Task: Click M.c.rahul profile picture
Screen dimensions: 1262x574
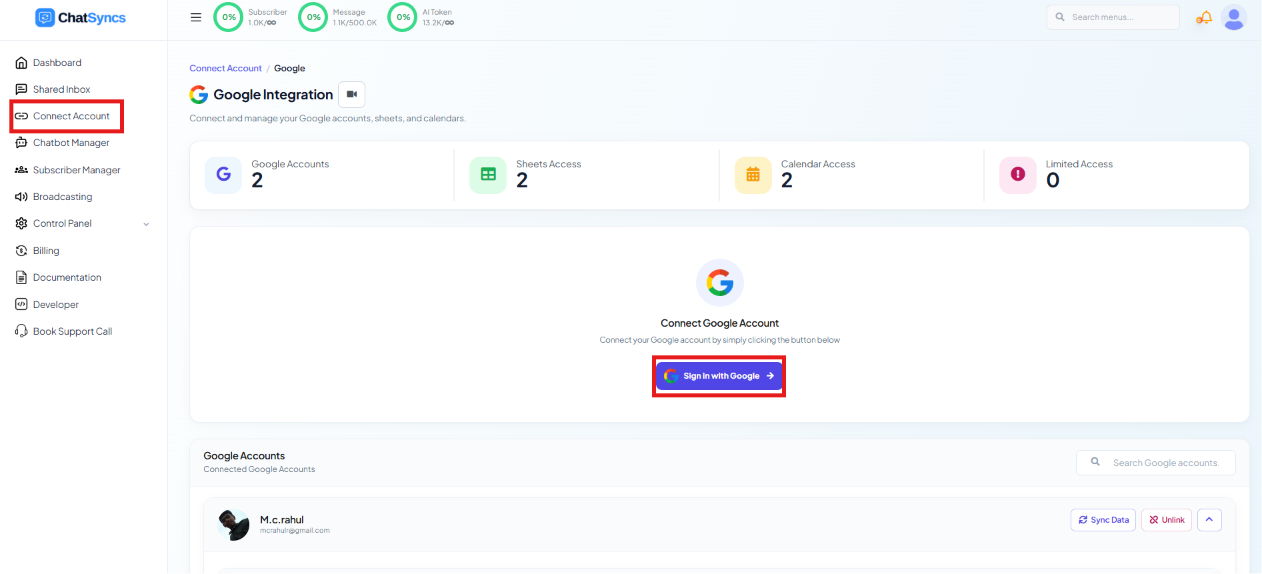Action: (x=233, y=524)
